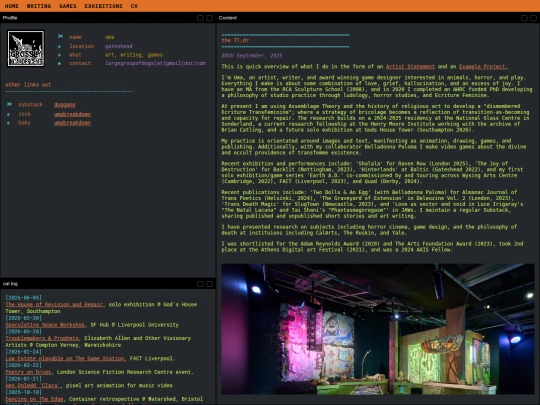
Task: Open the WRITING nav item
Action: [x=39, y=6]
